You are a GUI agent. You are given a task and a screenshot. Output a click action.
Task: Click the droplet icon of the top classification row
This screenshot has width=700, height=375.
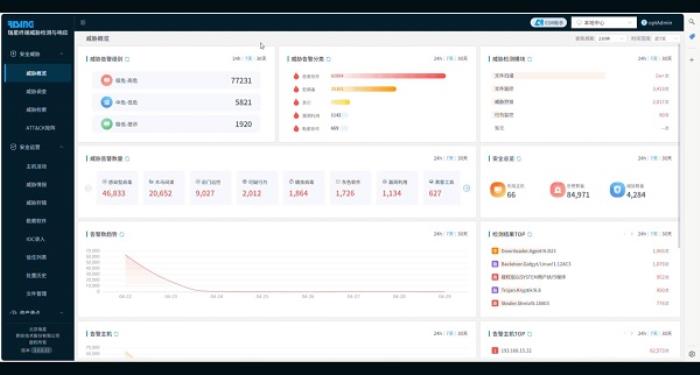(296, 76)
